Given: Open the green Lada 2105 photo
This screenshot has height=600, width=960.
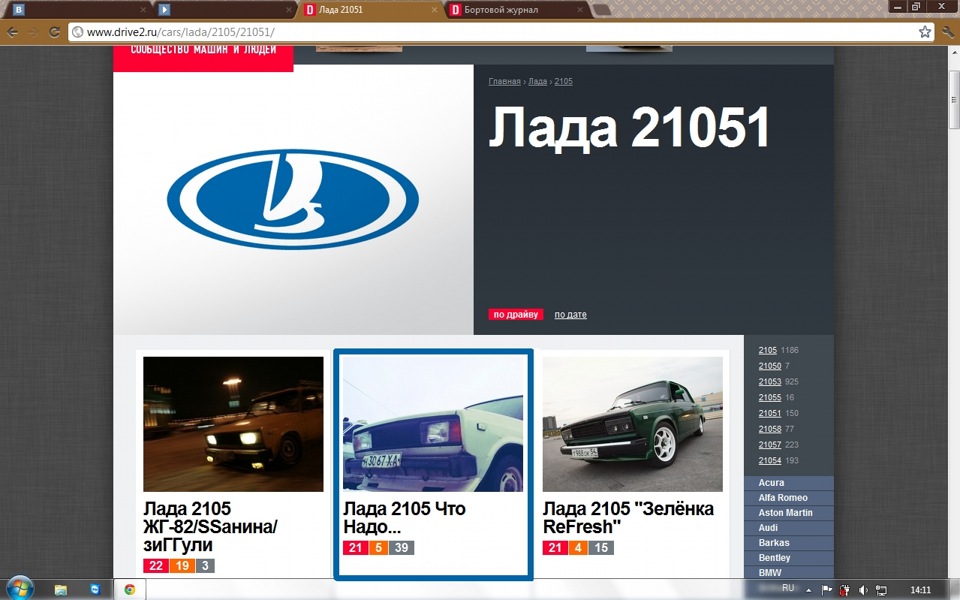Looking at the screenshot, I should tap(632, 424).
